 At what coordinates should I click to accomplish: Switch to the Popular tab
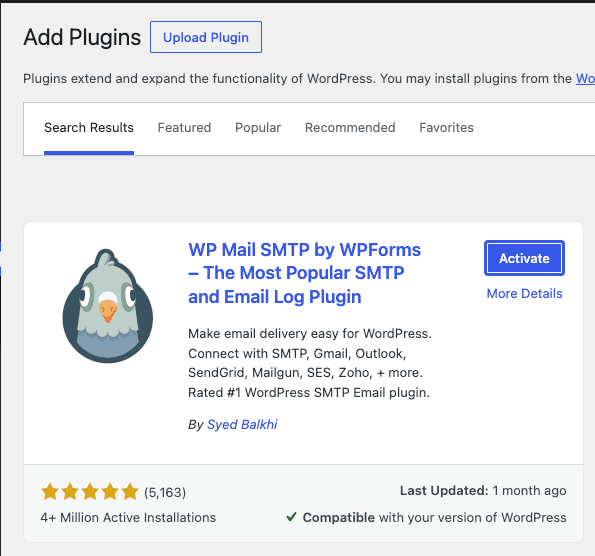(x=258, y=128)
